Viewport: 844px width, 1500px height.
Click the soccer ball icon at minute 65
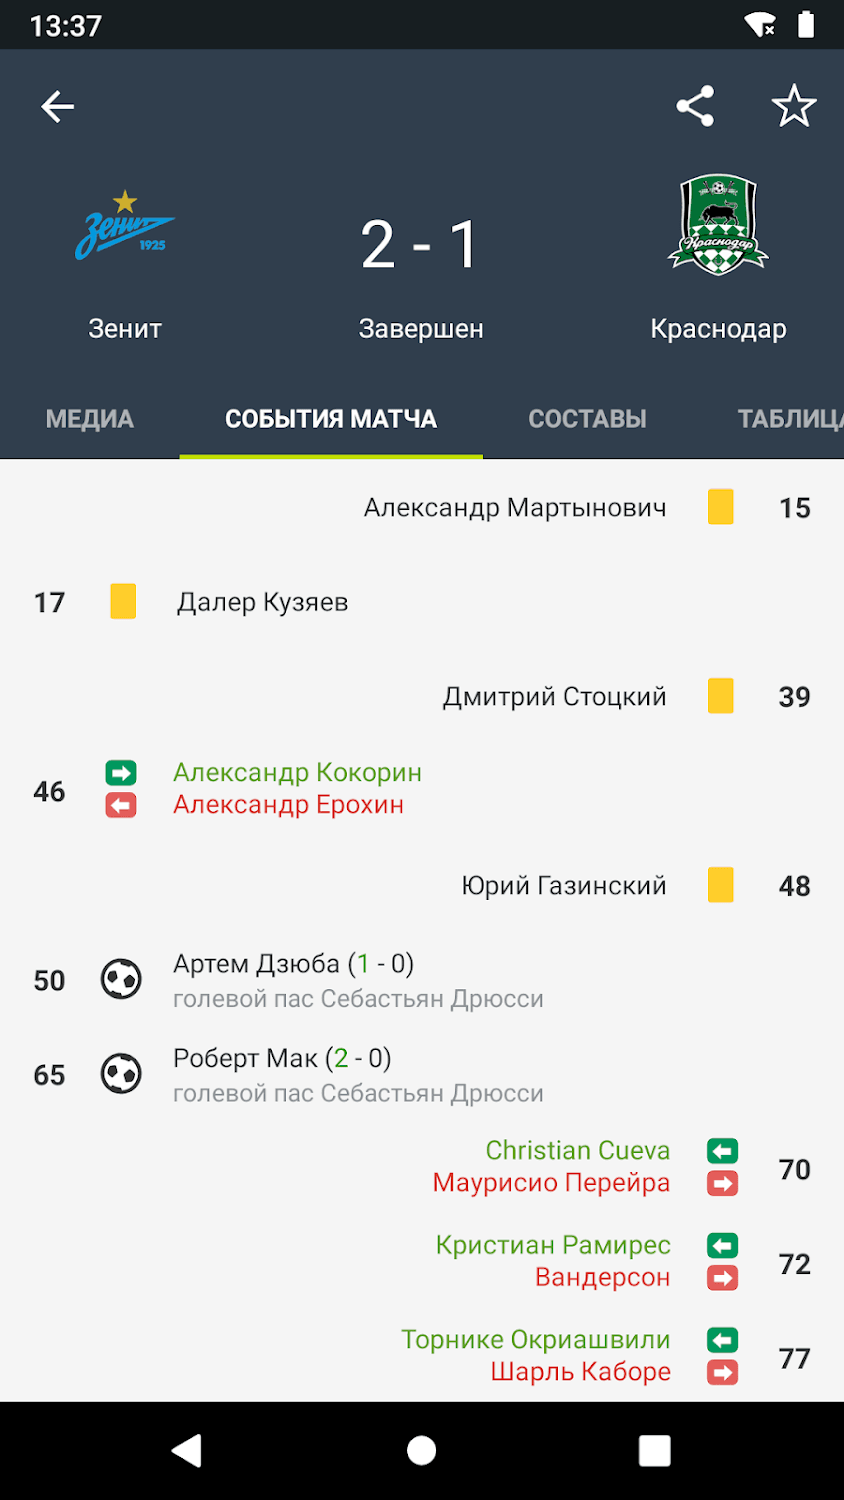click(121, 1075)
